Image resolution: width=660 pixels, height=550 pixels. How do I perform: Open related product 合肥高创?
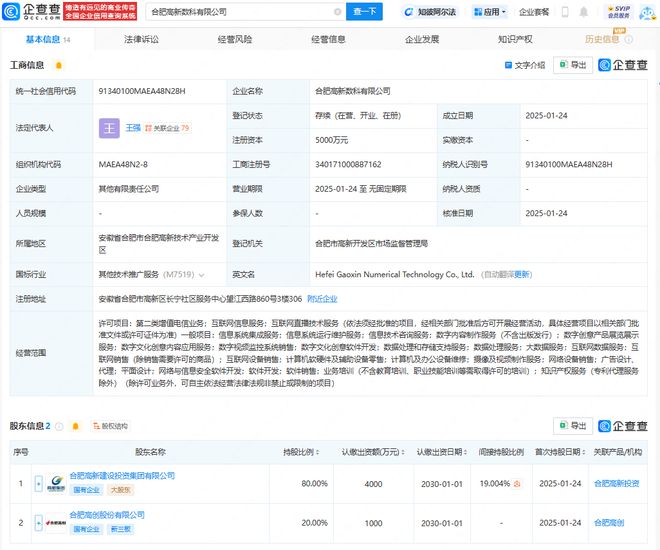coord(609,523)
